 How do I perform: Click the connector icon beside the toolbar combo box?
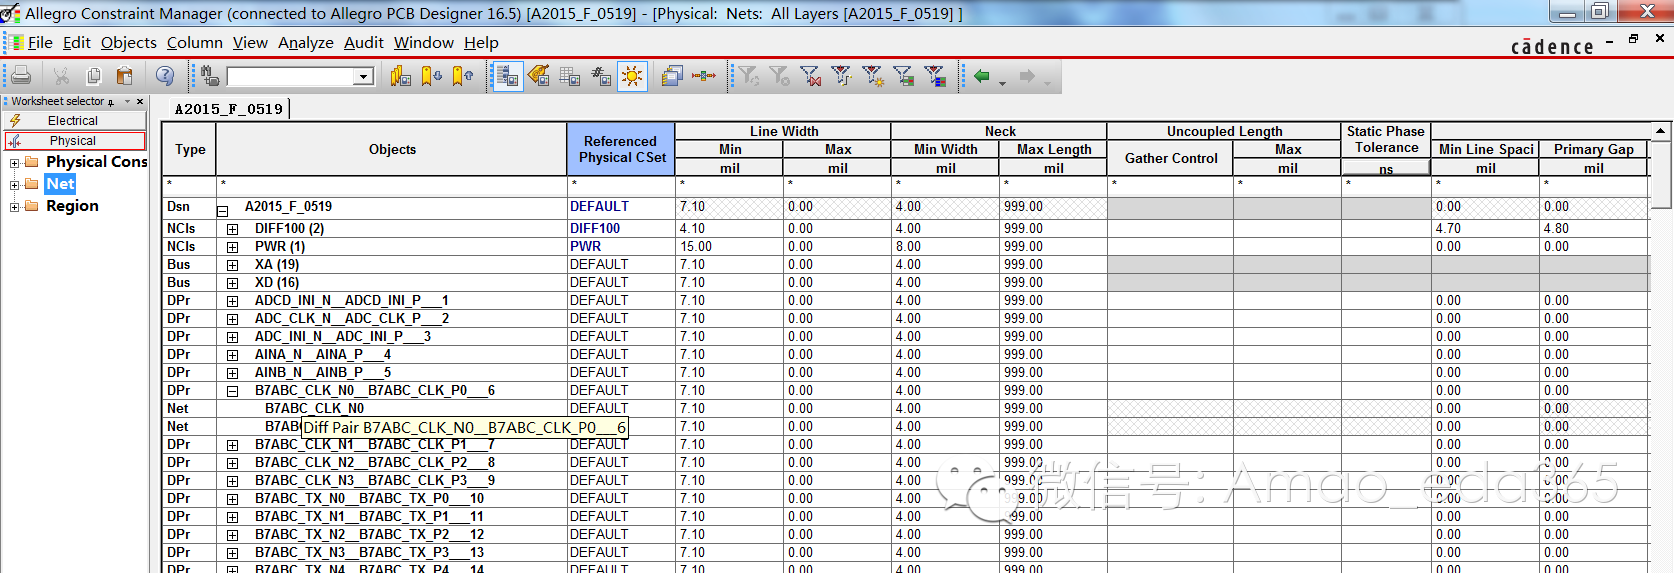[210, 76]
